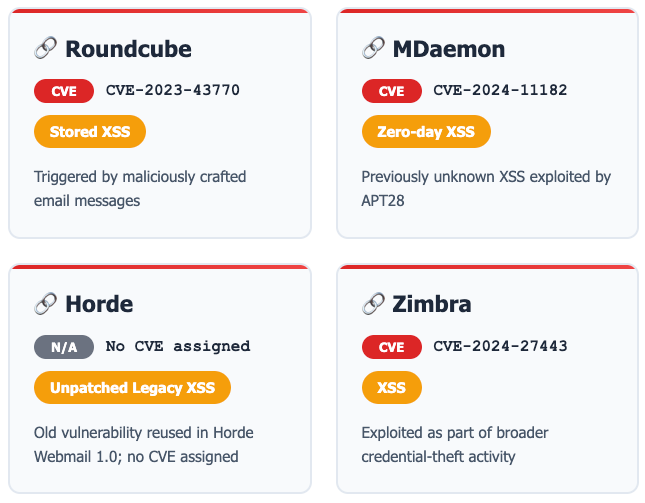Viewport: 645px width, 503px height.
Task: Open the CVE-2024-11182 identifier
Action: tap(500, 90)
